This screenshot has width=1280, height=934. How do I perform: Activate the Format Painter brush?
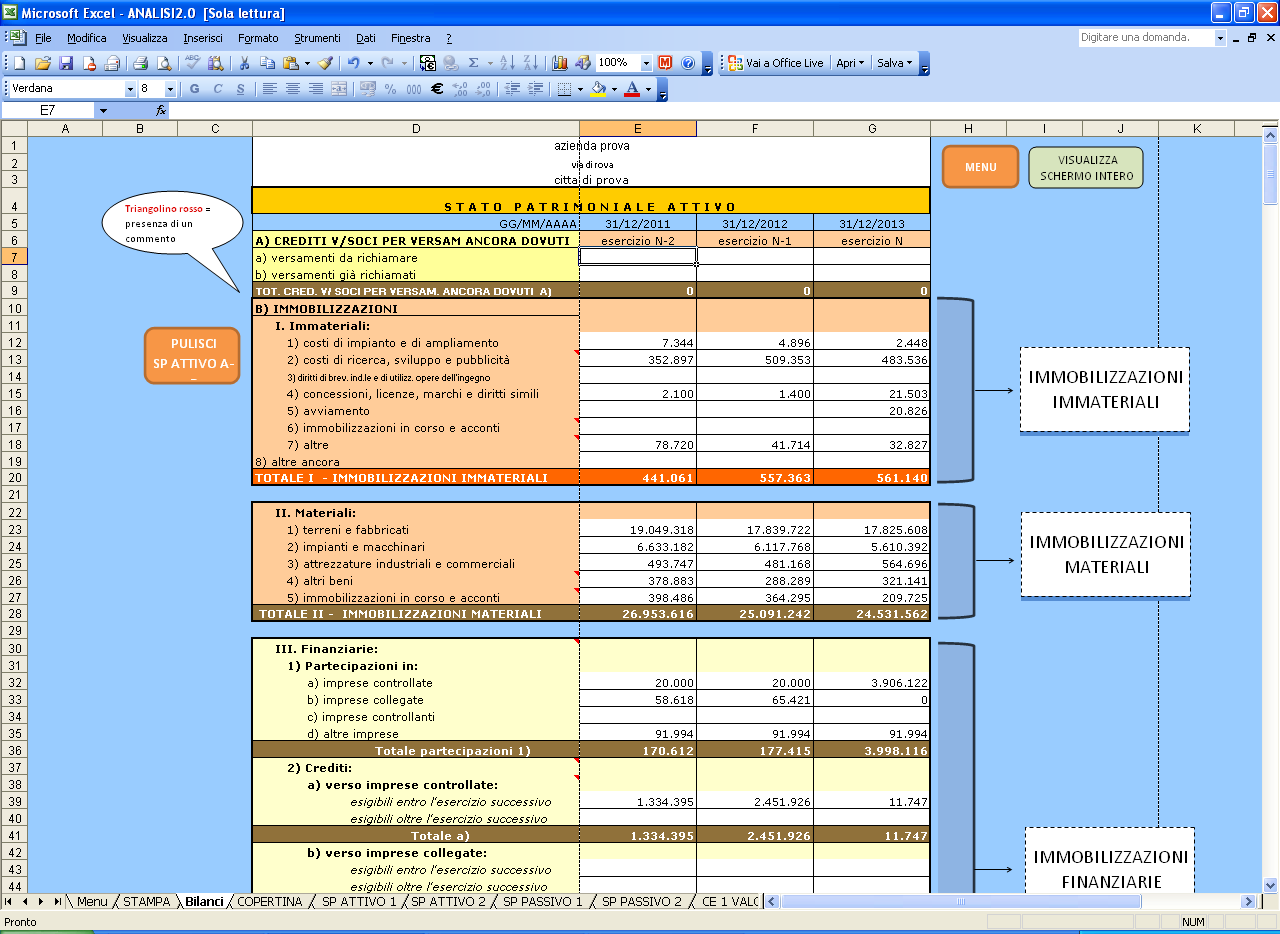coord(325,63)
